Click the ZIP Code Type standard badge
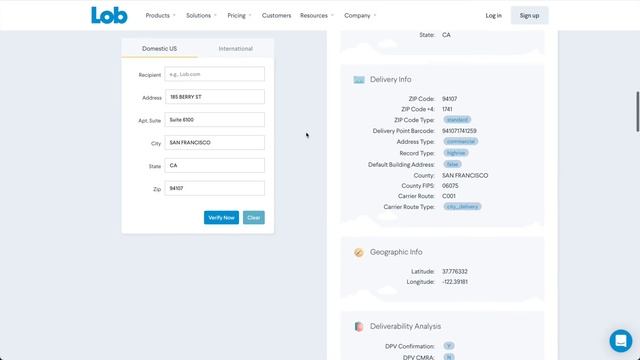The width and height of the screenshot is (640, 360). [457, 120]
